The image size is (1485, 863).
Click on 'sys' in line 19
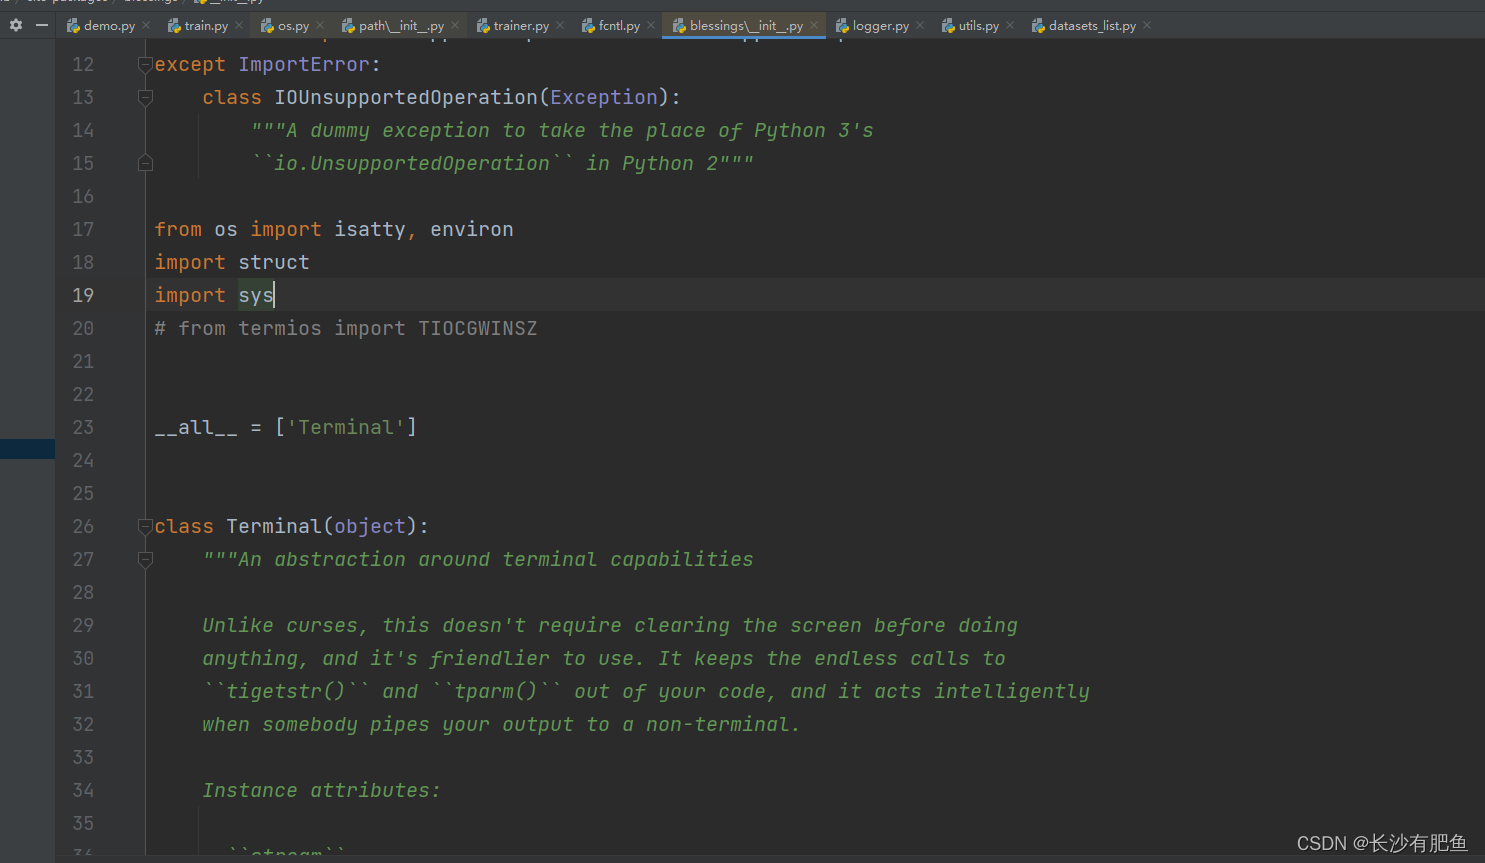[x=256, y=295]
